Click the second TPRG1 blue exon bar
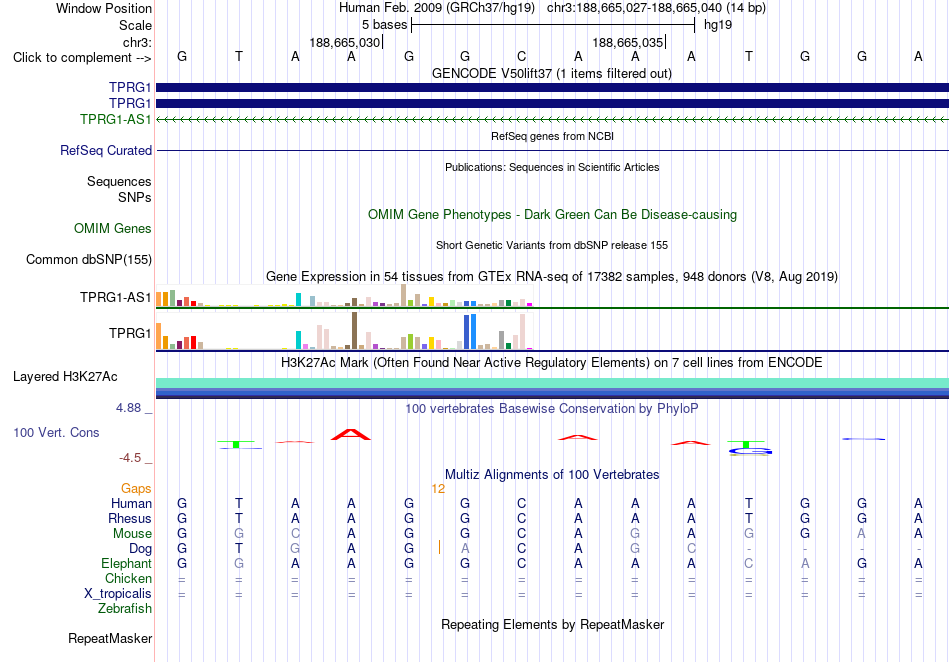This screenshot has height=662, width=950. [x=552, y=104]
